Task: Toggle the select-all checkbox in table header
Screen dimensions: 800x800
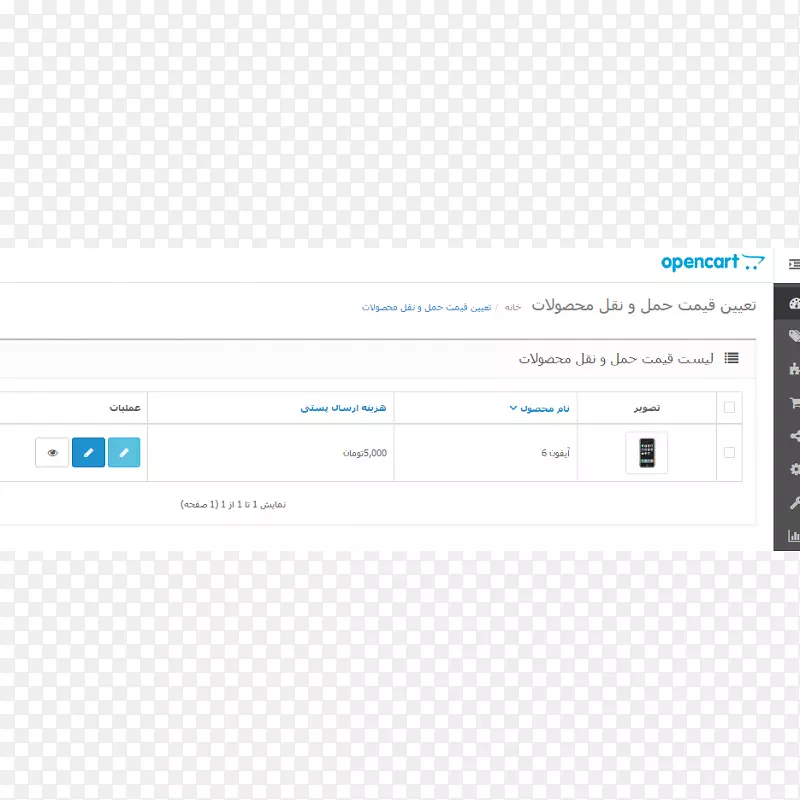Action: (x=729, y=407)
